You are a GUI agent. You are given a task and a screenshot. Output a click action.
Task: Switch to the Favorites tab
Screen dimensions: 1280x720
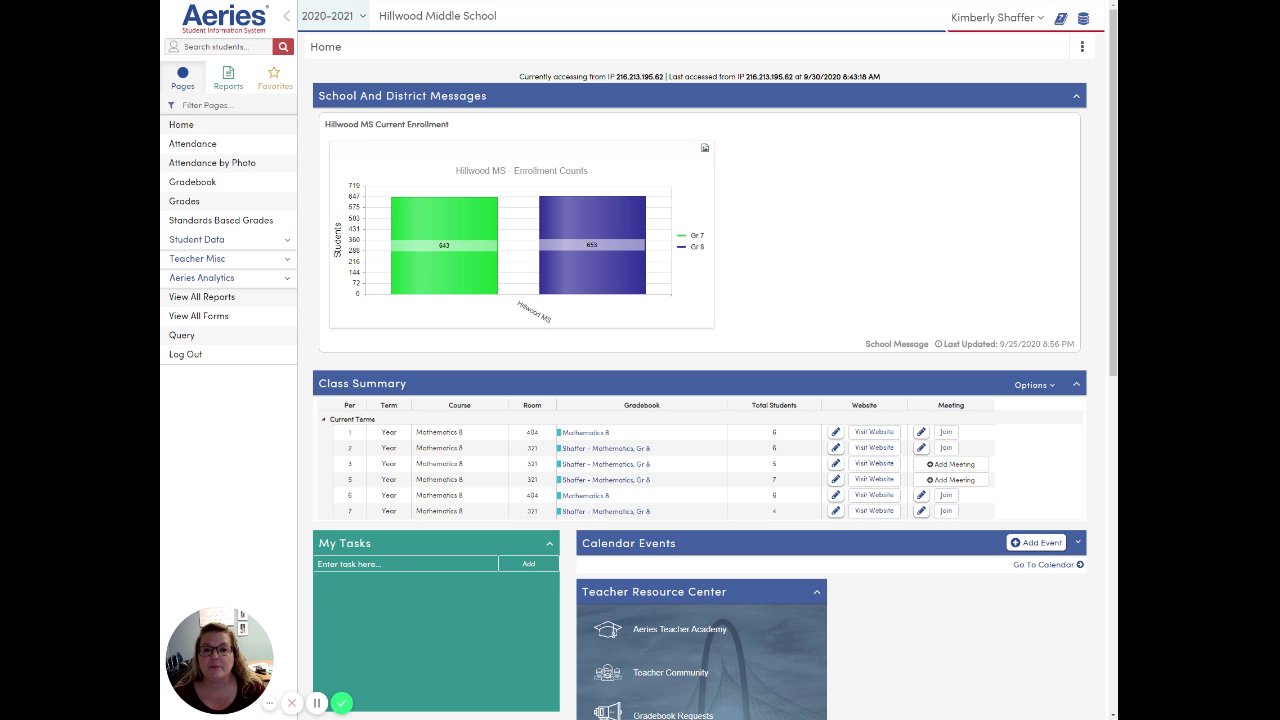(274, 78)
